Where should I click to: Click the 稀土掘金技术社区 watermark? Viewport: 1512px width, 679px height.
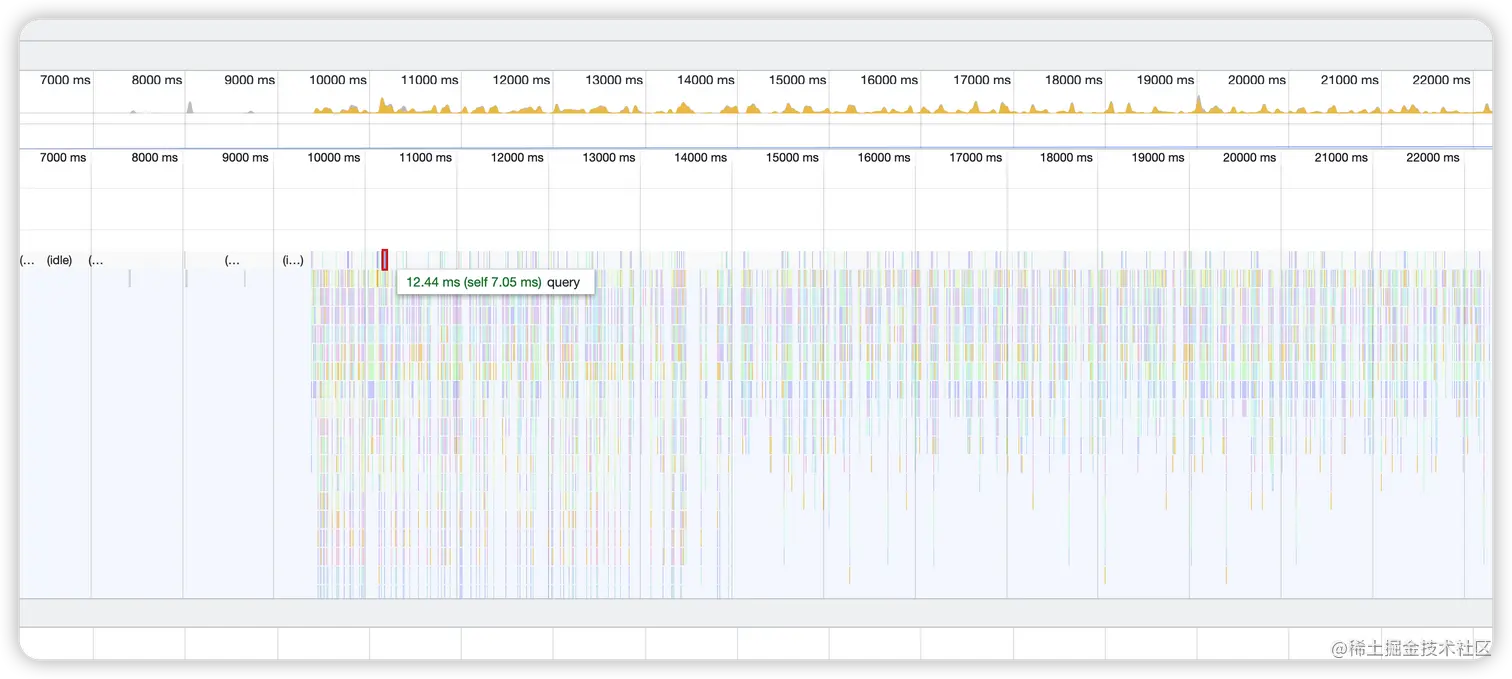coord(1411,649)
